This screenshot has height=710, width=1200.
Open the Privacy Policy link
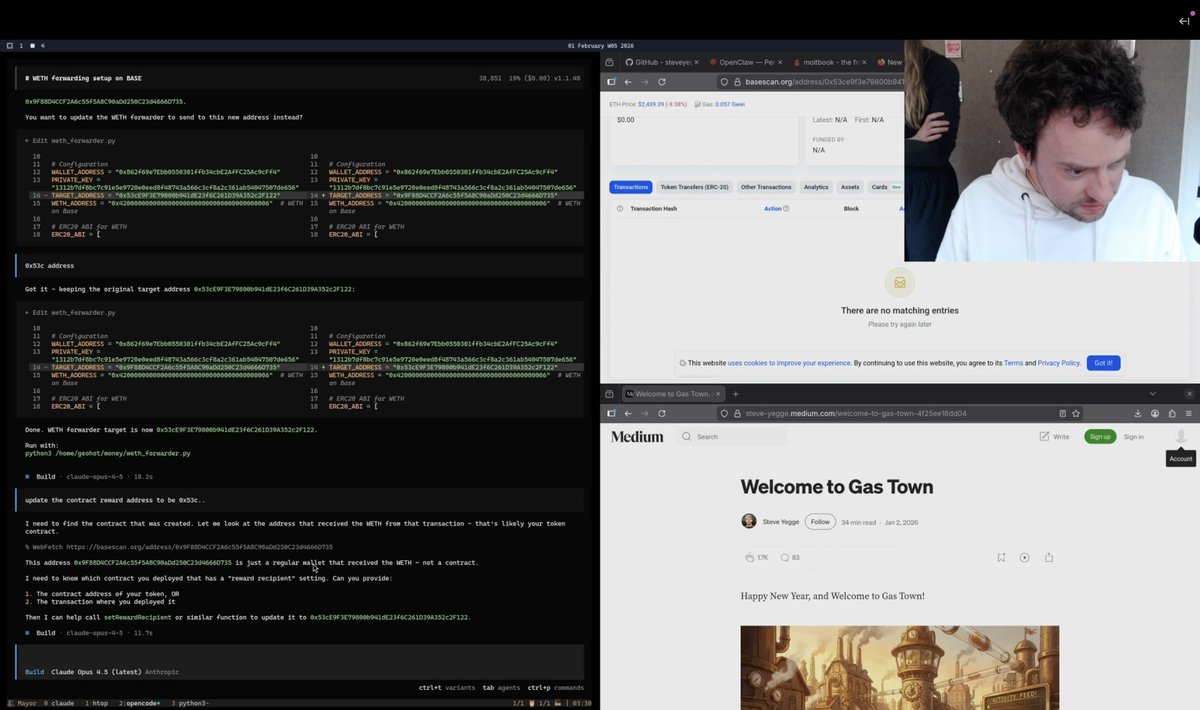(1059, 363)
